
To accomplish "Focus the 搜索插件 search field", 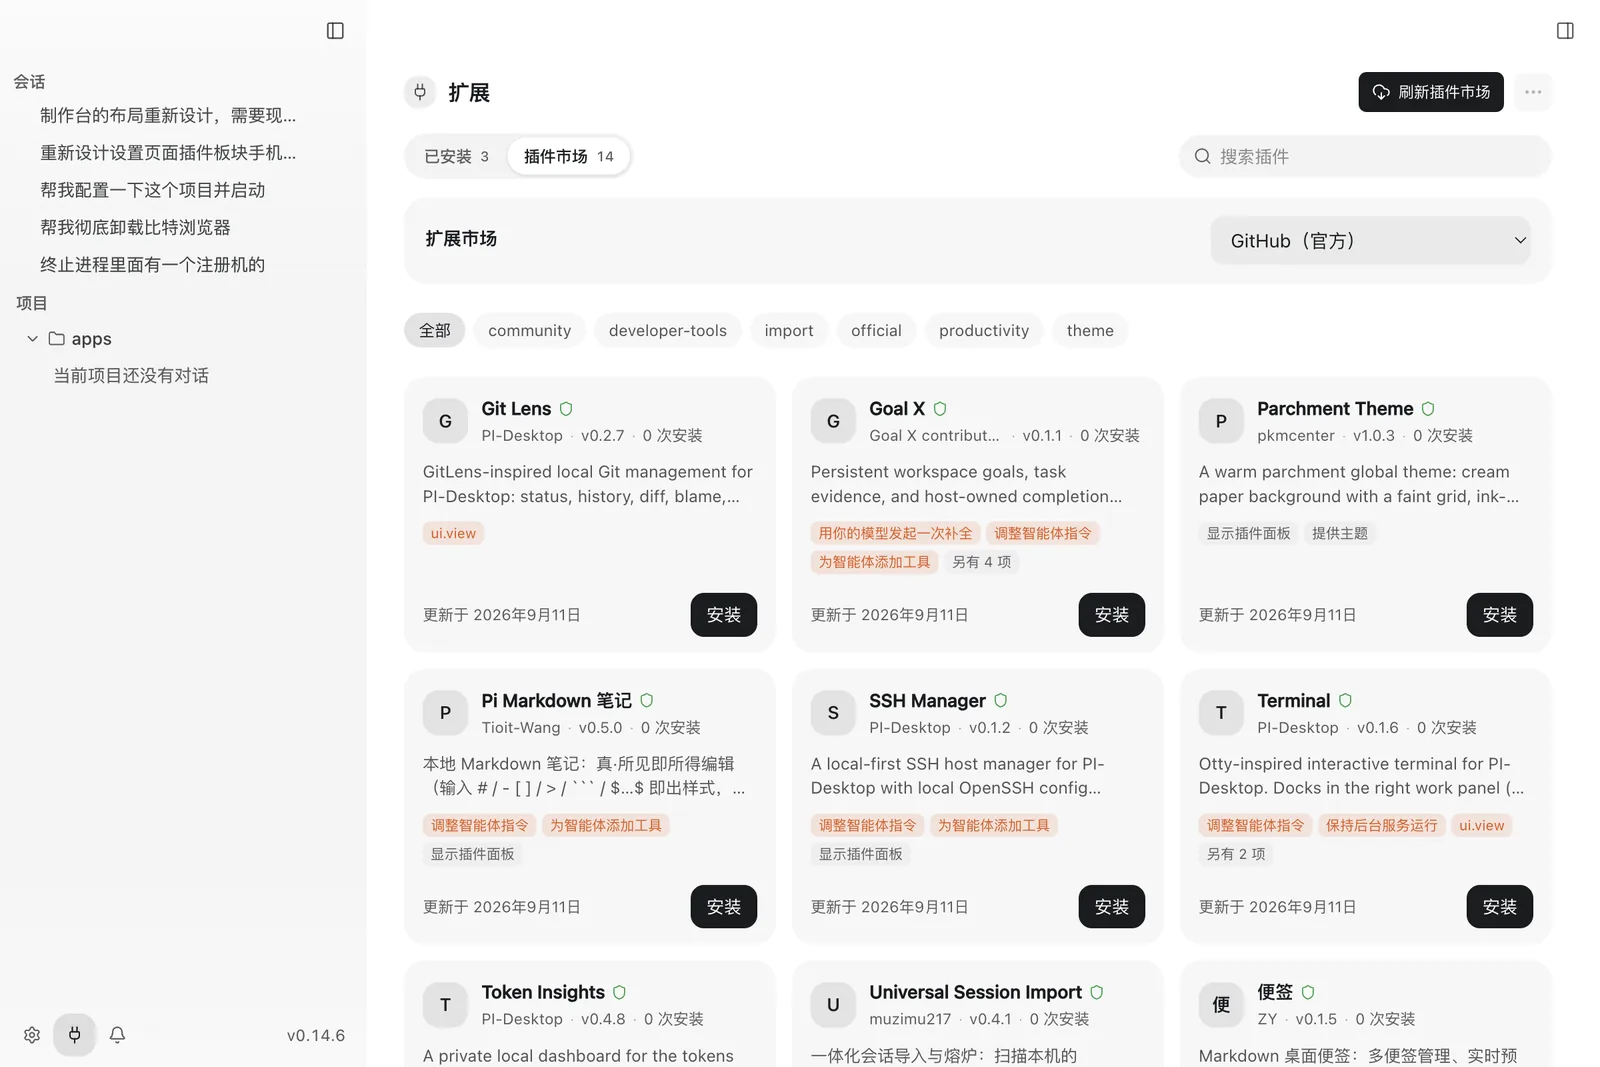I will click(1365, 157).
